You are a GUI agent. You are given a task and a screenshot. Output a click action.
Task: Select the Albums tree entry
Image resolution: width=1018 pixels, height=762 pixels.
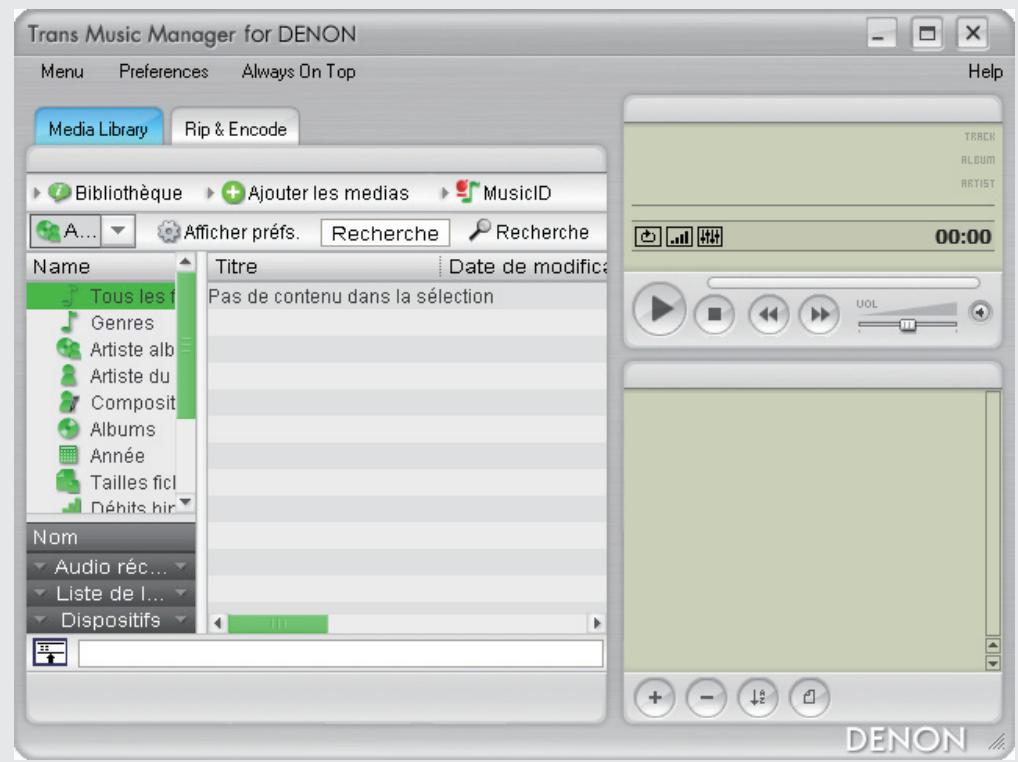pyautogui.click(x=101, y=429)
